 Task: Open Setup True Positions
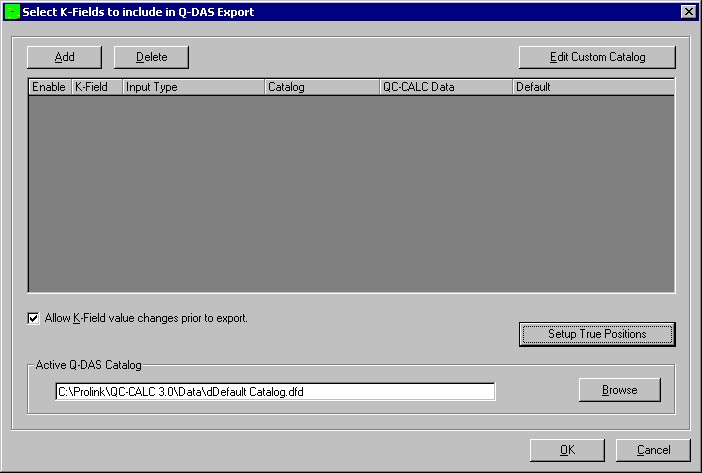pos(597,334)
